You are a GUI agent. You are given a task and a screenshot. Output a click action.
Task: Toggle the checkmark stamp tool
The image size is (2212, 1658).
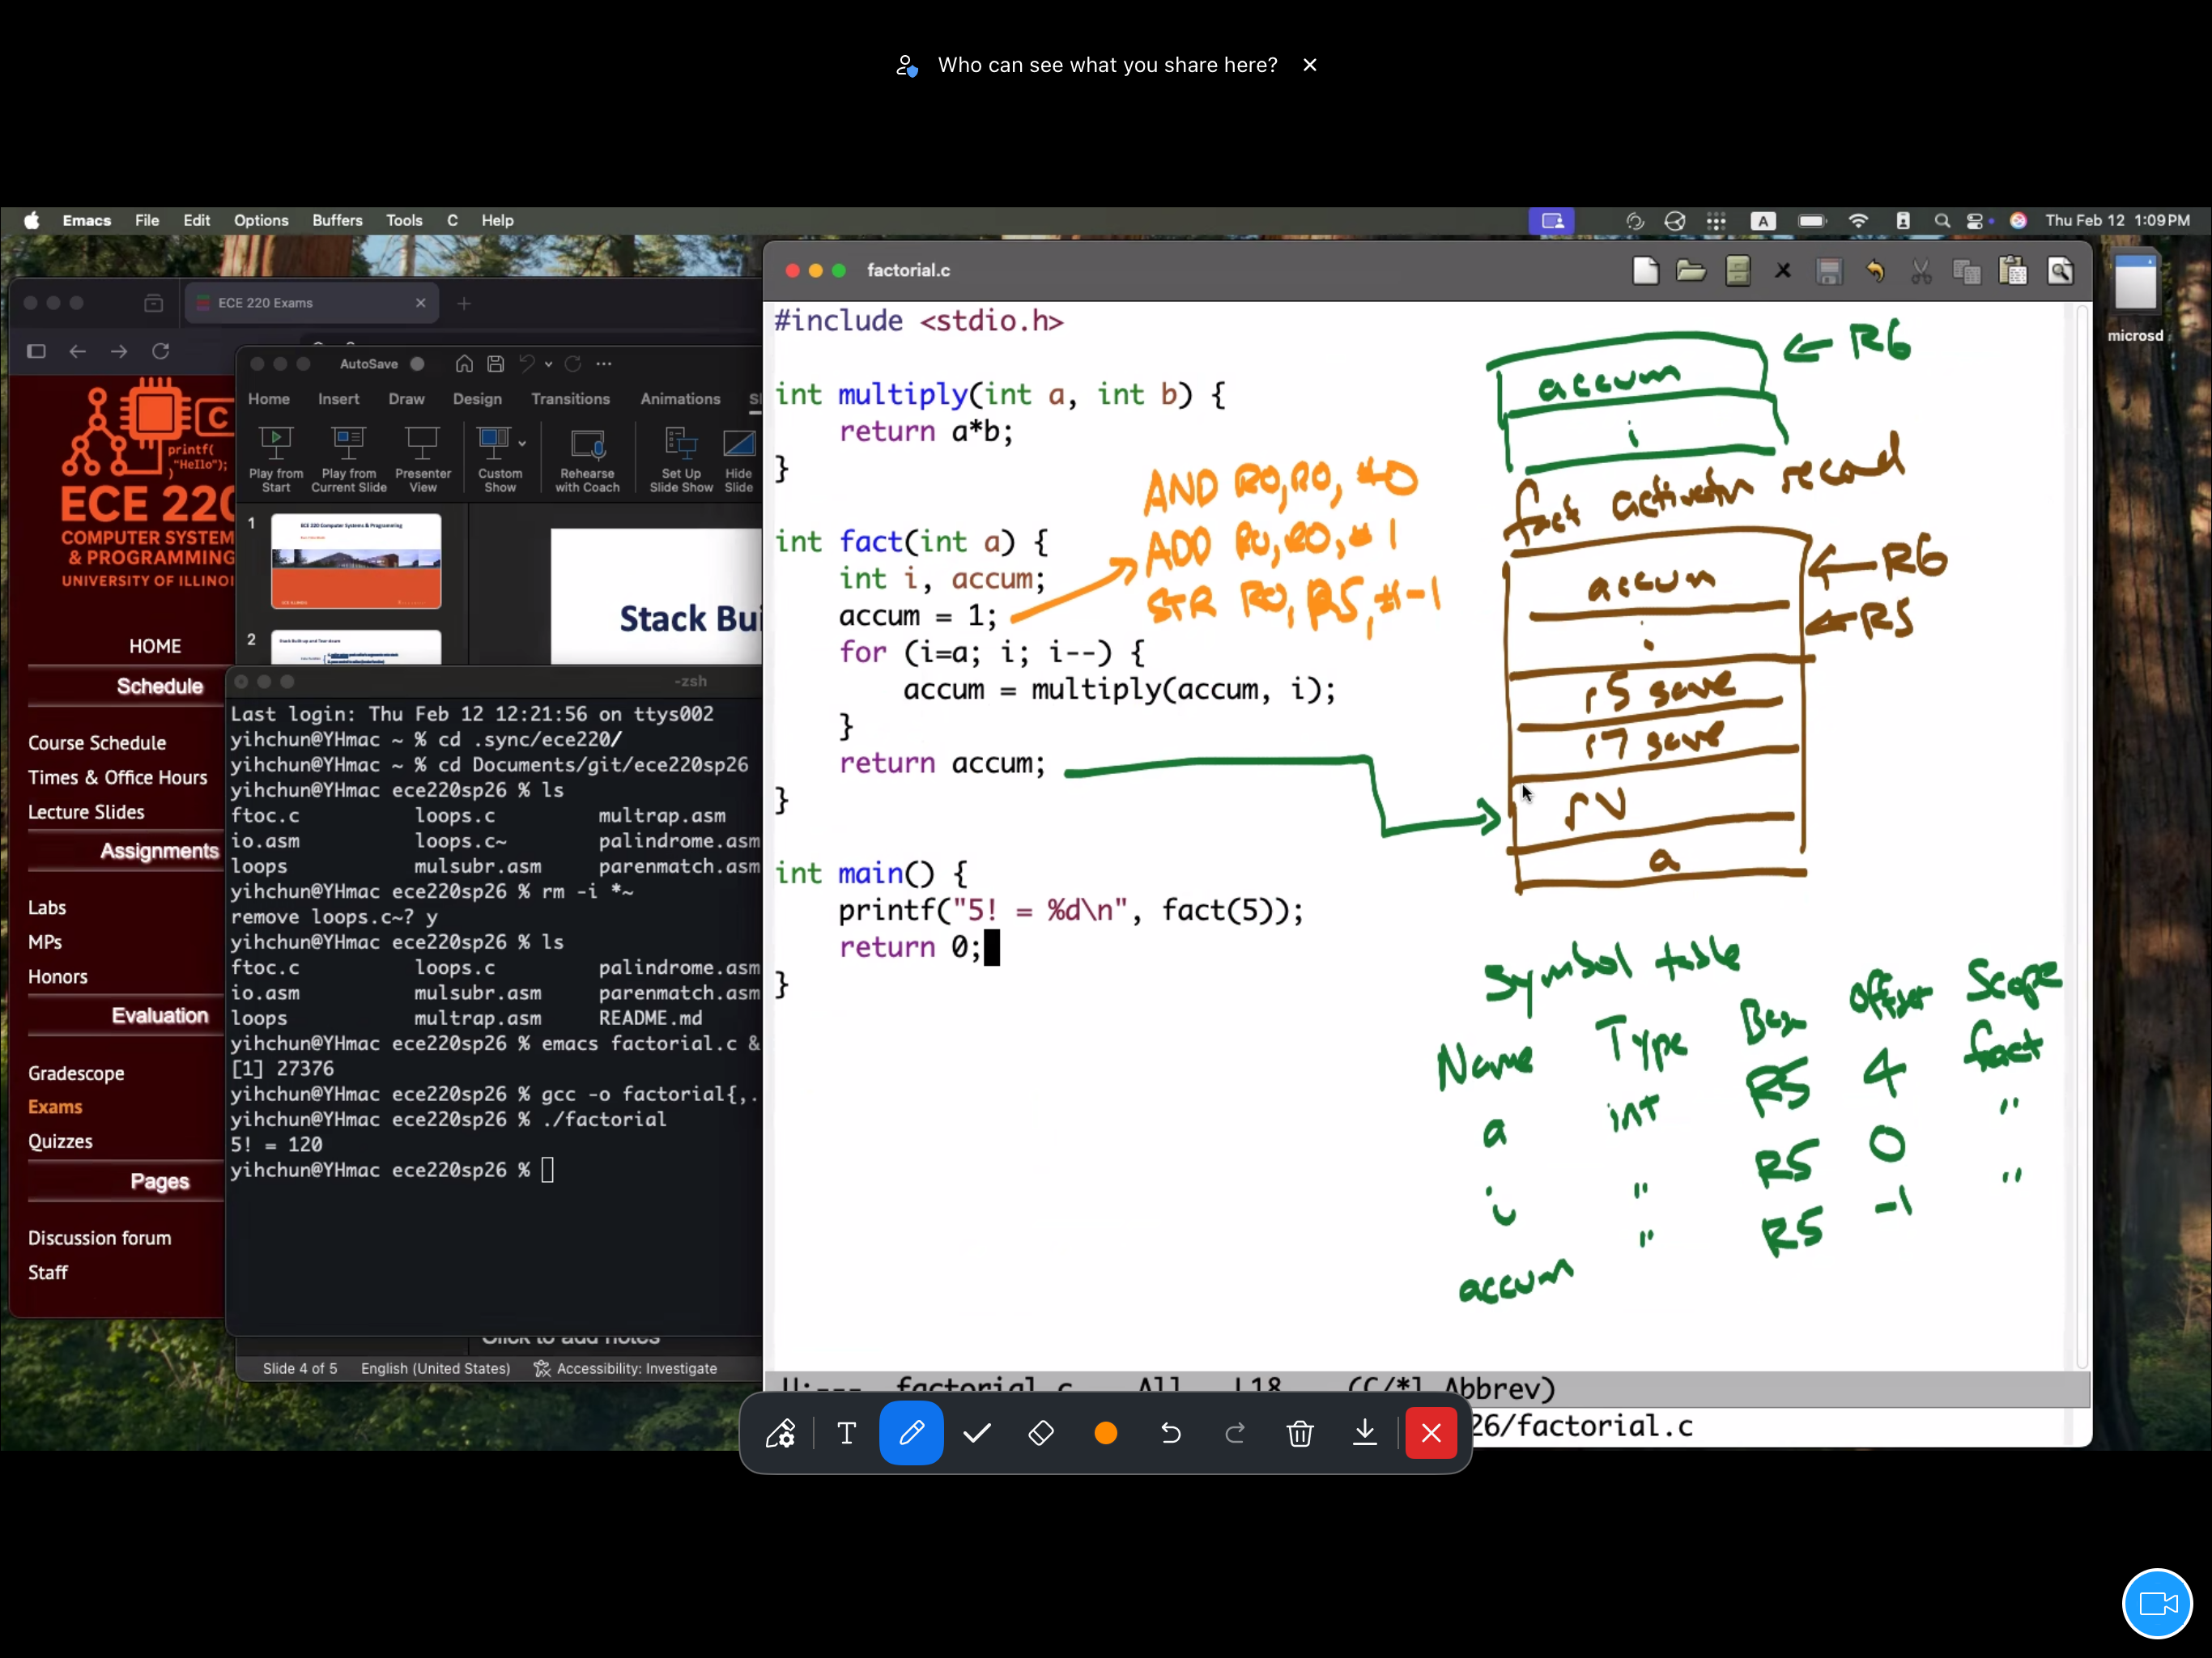976,1433
